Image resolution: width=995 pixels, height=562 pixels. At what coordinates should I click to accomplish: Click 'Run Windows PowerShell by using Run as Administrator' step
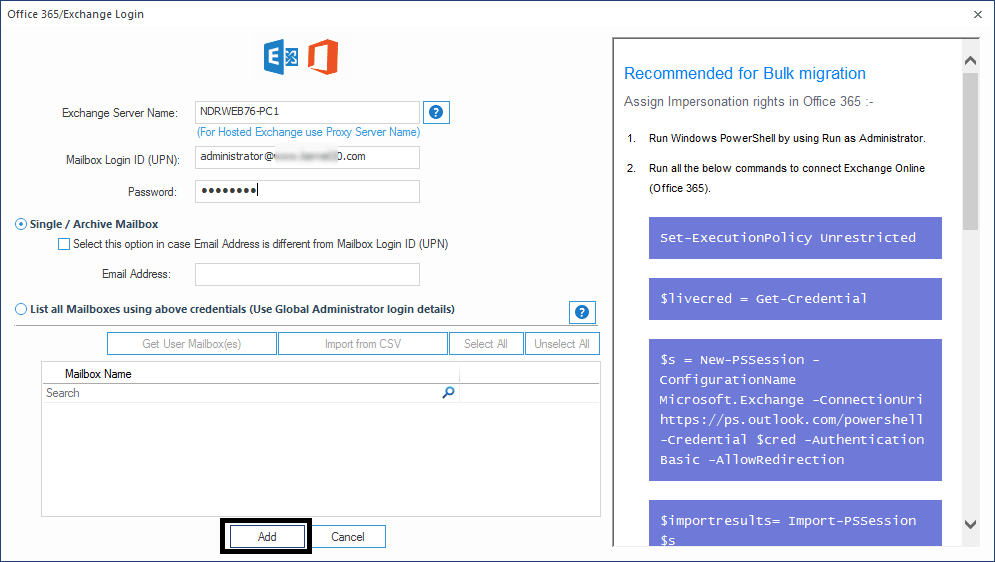787,138
